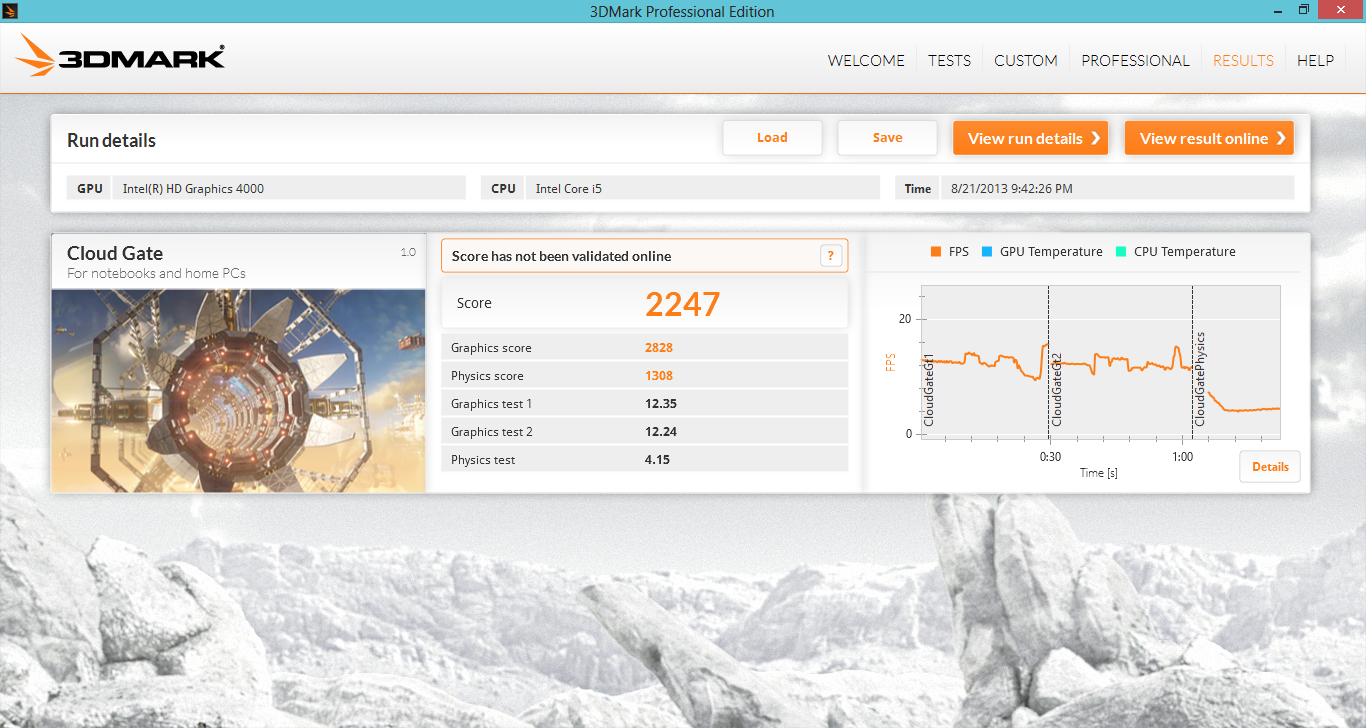The height and width of the screenshot is (728, 1366).
Task: Go to the PROFESSIONAL tab
Action: tap(1135, 60)
